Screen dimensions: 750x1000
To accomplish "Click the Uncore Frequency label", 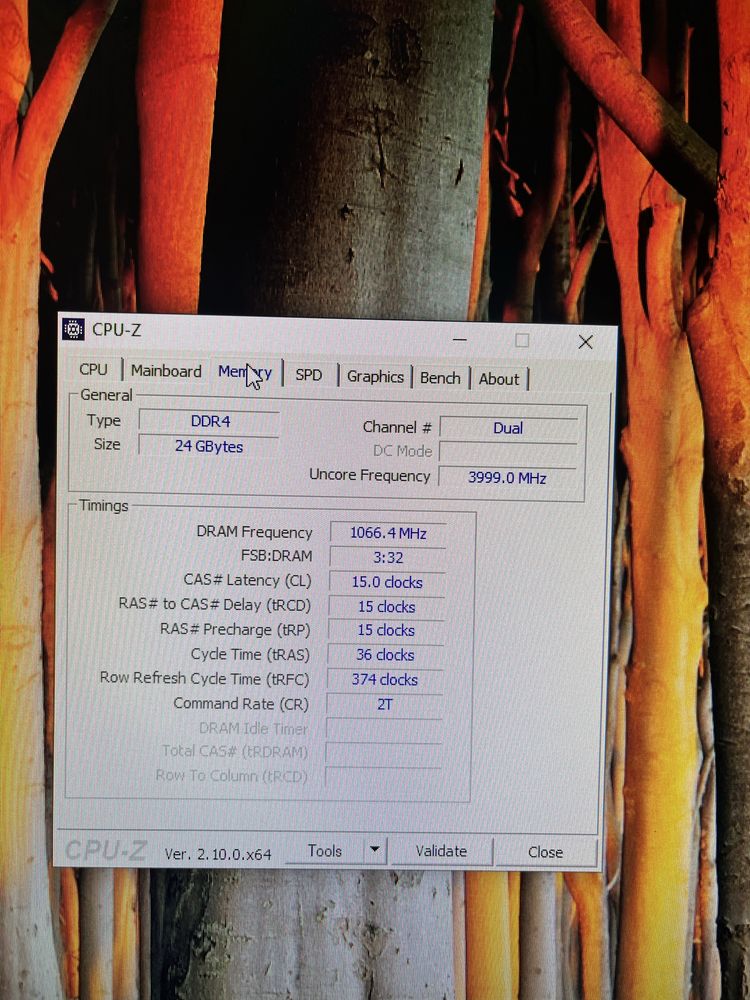I will pos(370,475).
